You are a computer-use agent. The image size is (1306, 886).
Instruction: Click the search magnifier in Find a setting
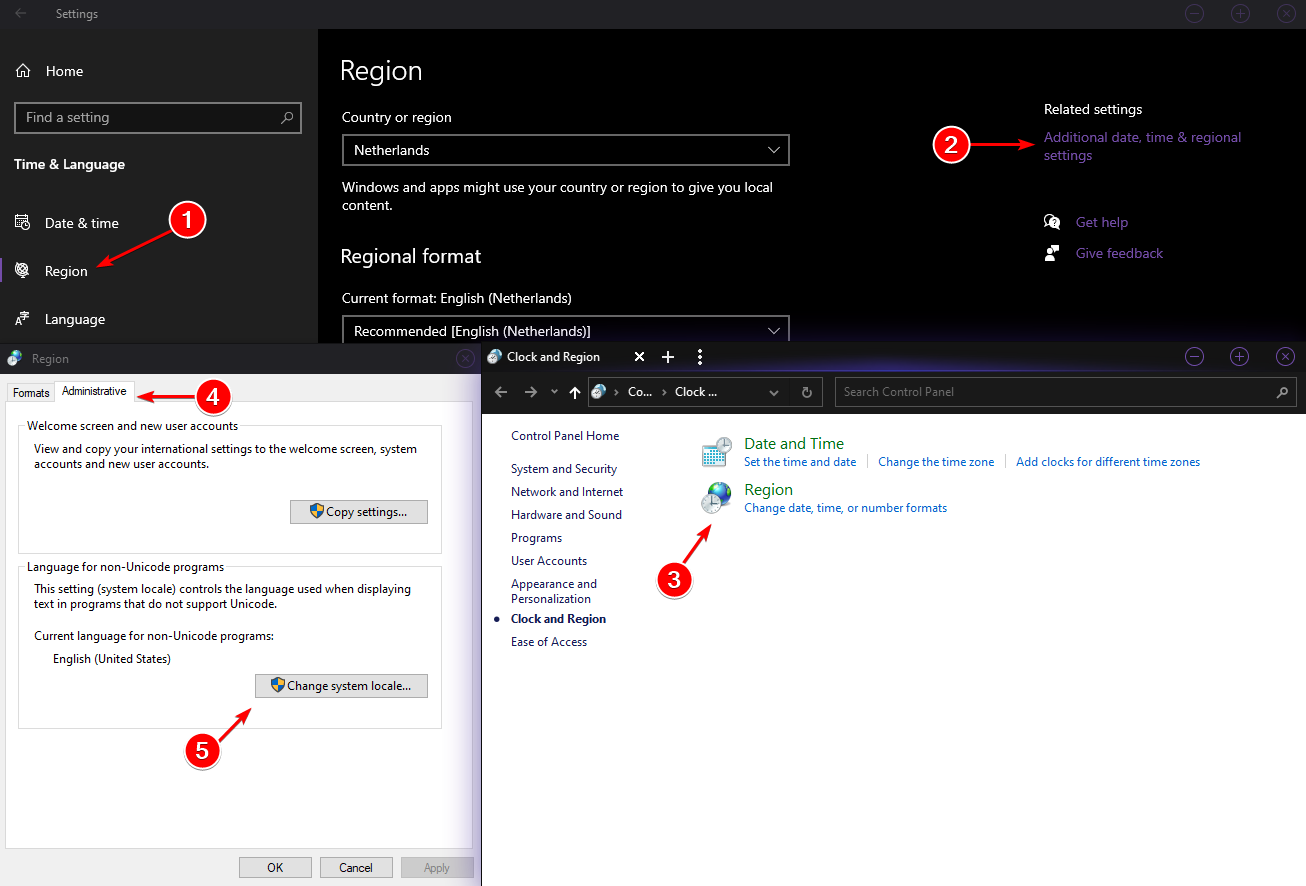tap(287, 117)
